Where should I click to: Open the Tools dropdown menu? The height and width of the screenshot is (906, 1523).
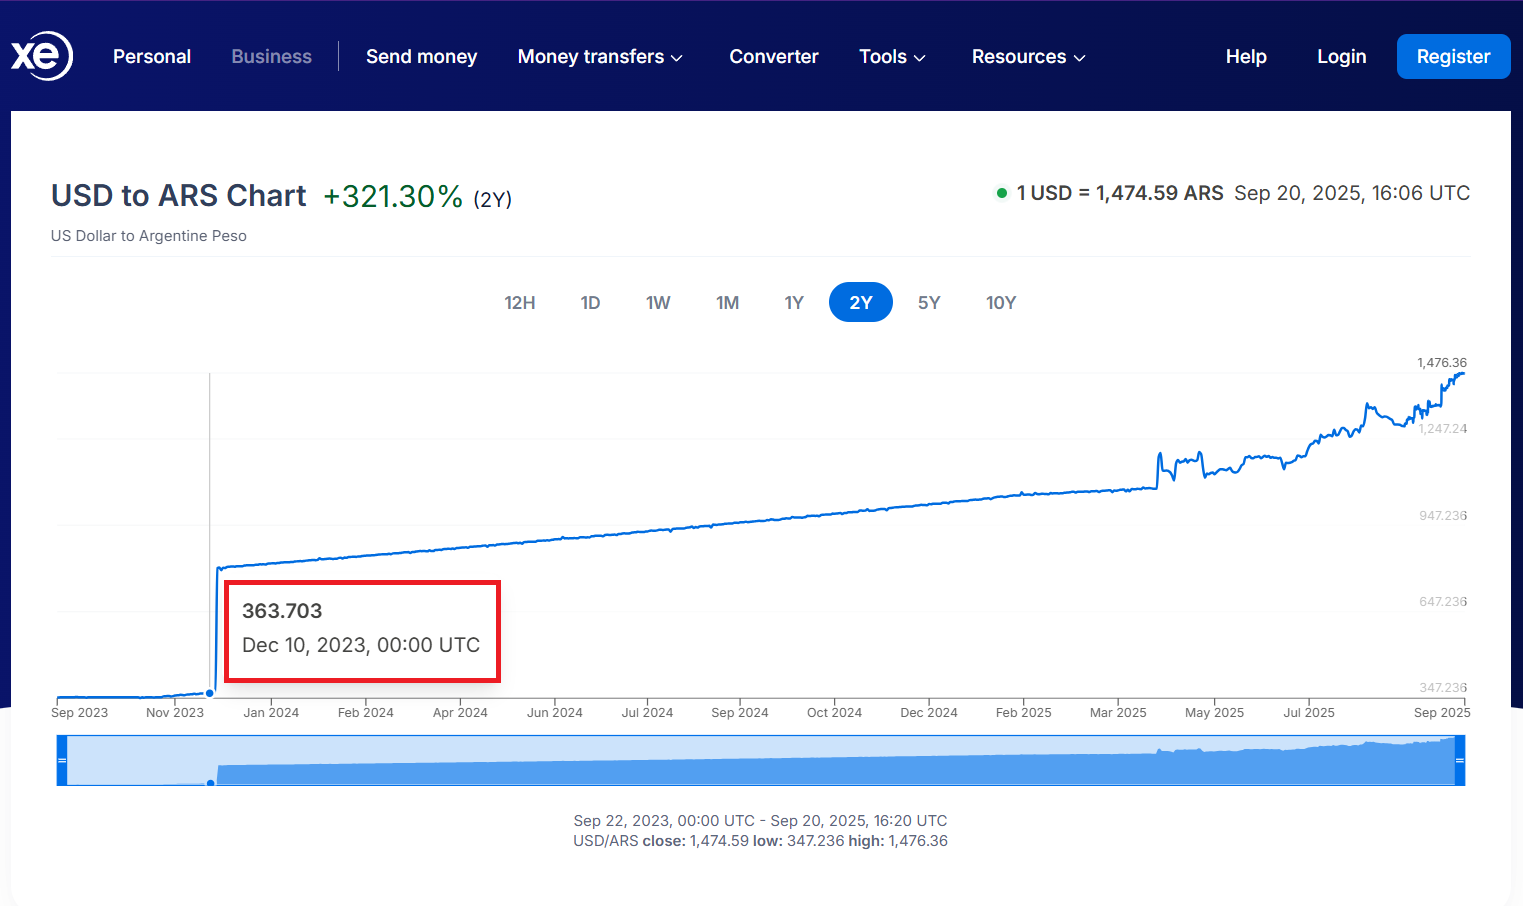click(892, 57)
